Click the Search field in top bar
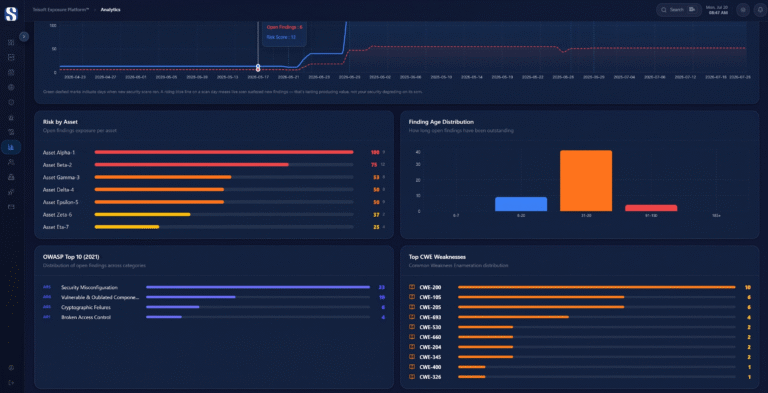 point(678,10)
